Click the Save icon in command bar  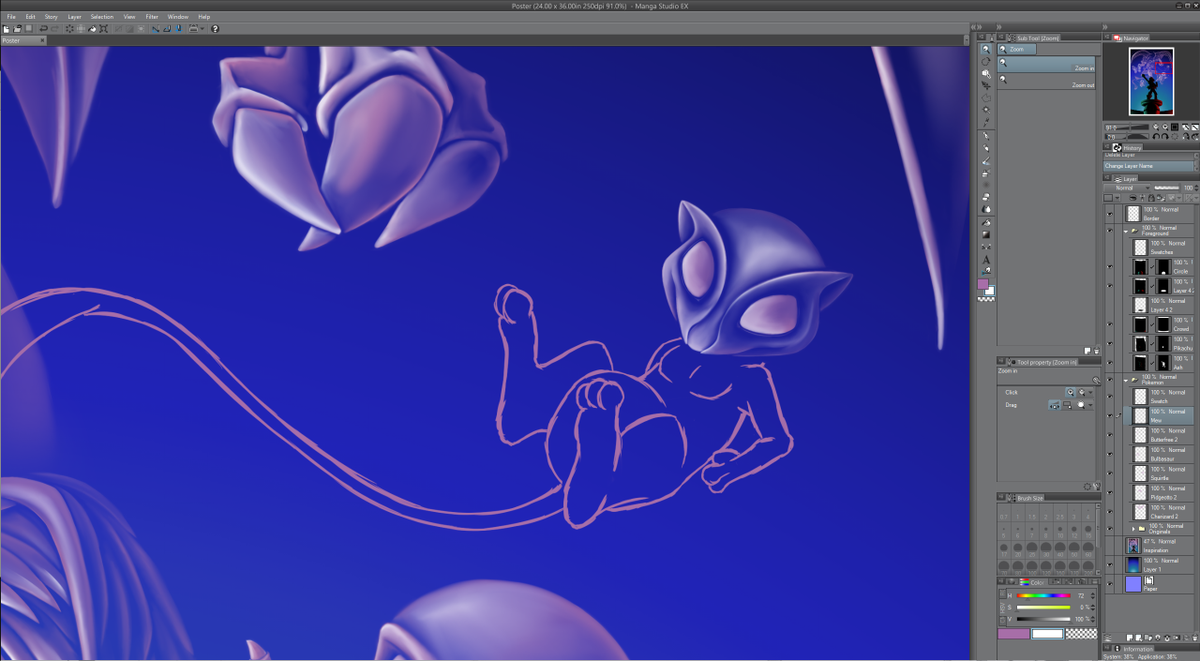29,29
